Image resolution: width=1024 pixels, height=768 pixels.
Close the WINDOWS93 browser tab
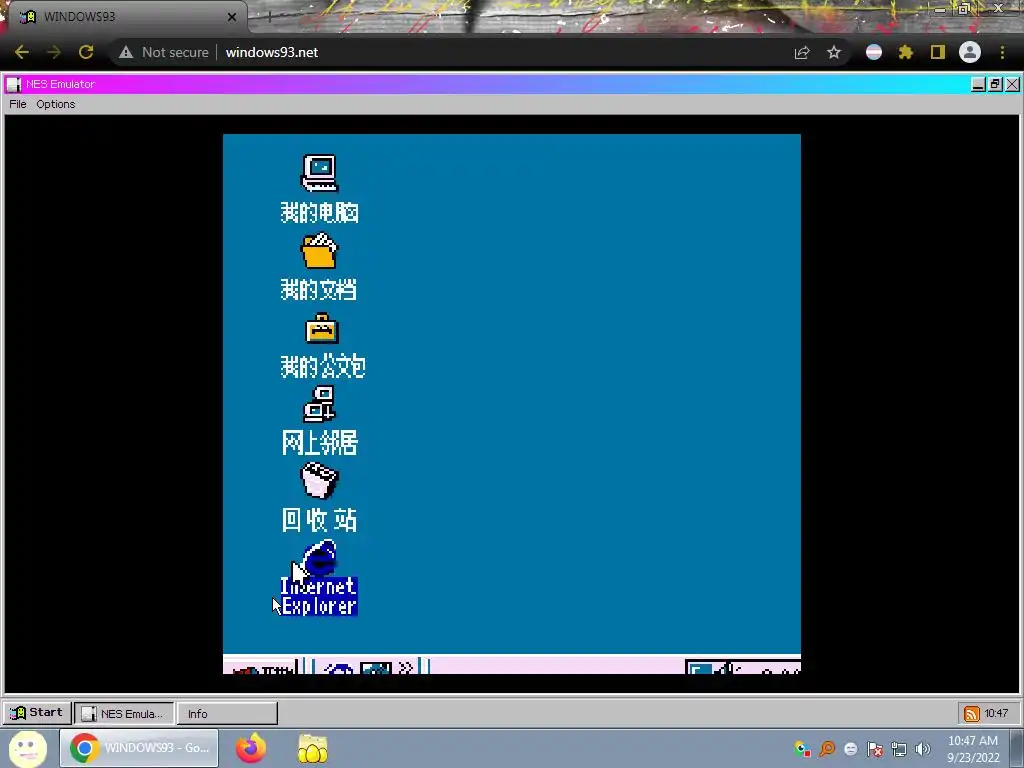(x=232, y=17)
